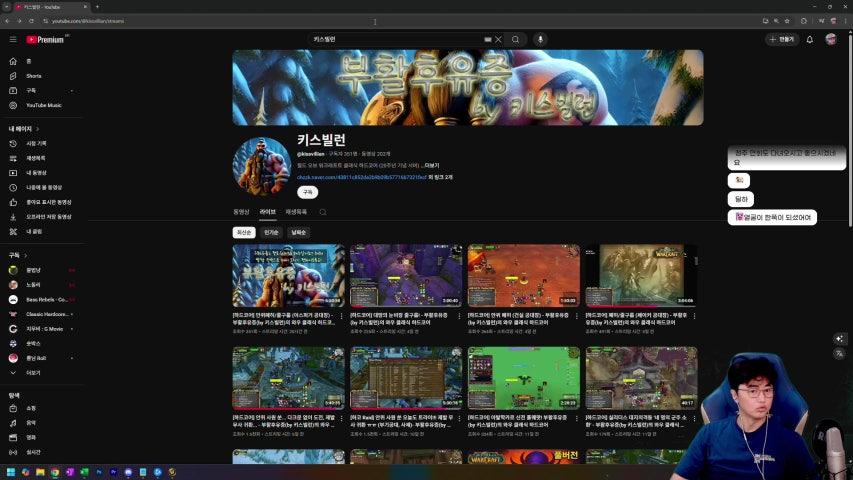Open a new browser tab
853x480 pixels.
click(97, 7)
